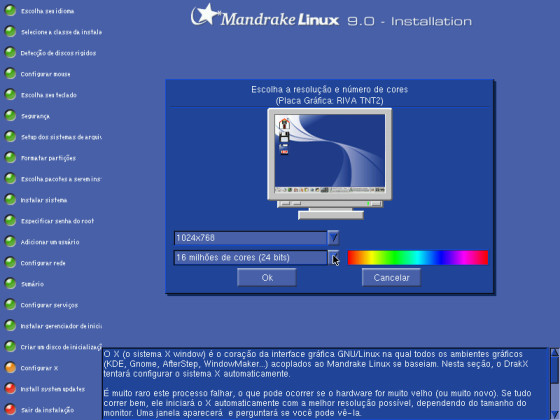560x420 pixels.
Task: Open the Sumário step label
Action: pyautogui.click(x=32, y=284)
